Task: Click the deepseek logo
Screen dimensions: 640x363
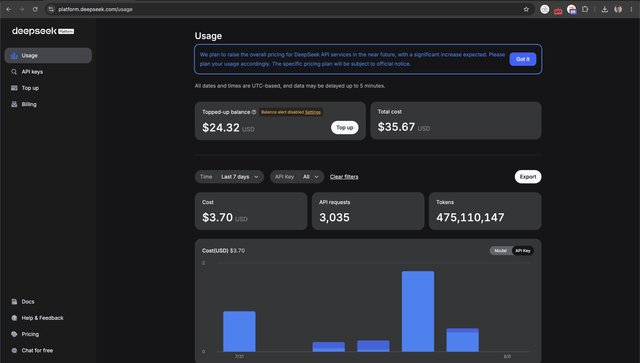Action: pos(43,31)
